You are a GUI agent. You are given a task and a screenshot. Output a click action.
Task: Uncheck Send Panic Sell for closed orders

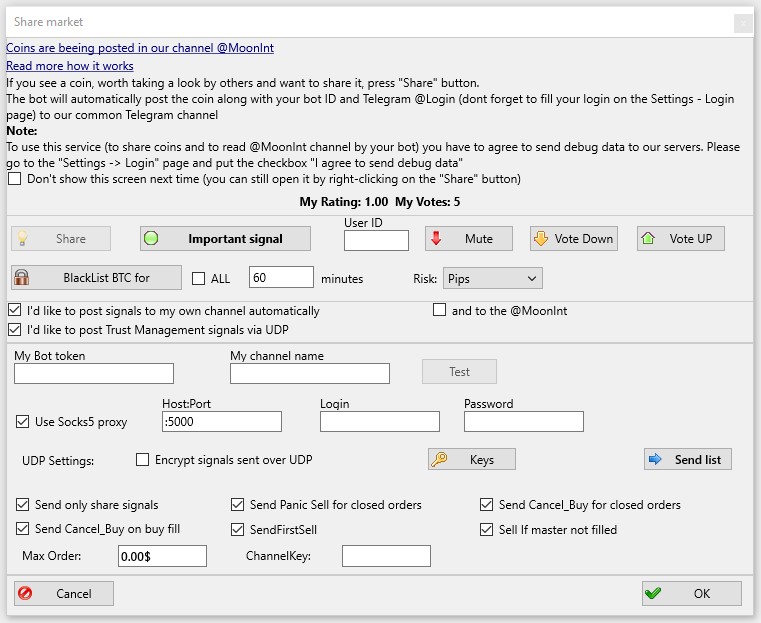(x=238, y=505)
